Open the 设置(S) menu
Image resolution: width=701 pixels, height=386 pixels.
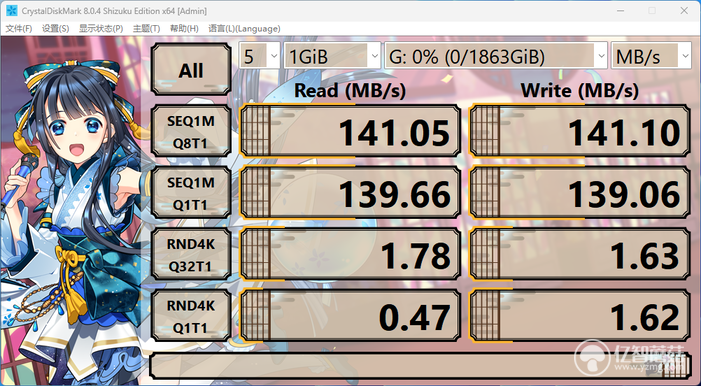point(55,29)
